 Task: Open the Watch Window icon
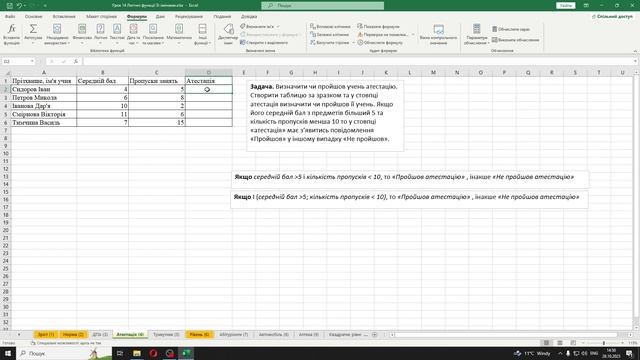pyautogui.click(x=438, y=29)
